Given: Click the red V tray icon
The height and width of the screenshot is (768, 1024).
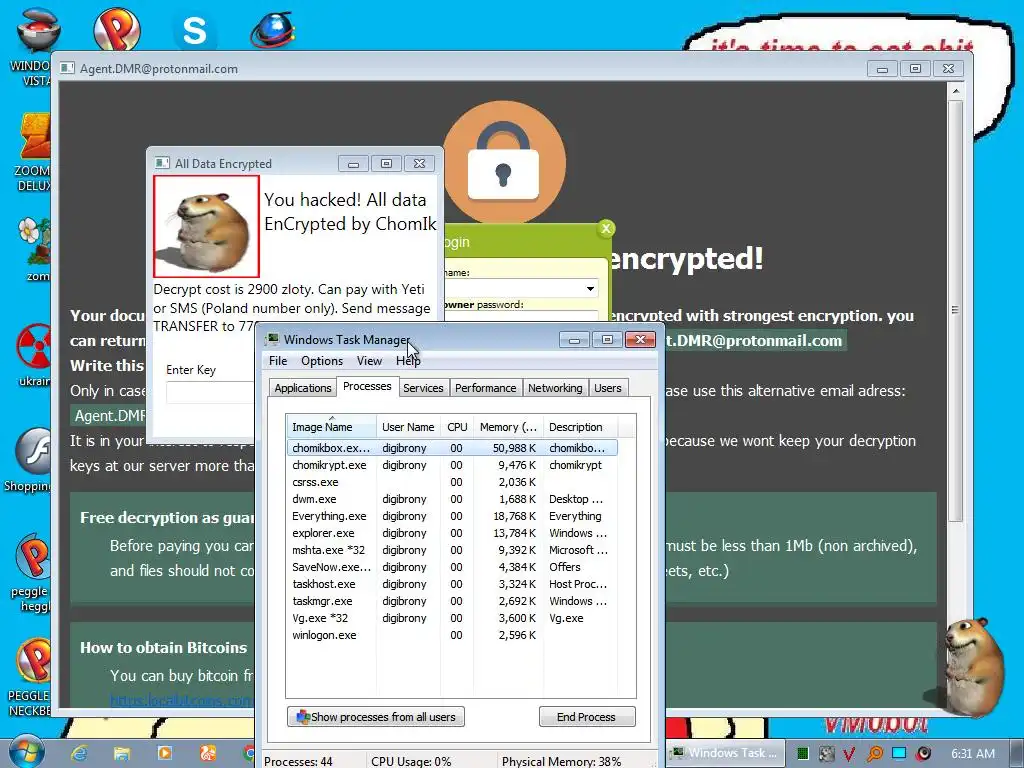Looking at the screenshot, I should coord(849,754).
